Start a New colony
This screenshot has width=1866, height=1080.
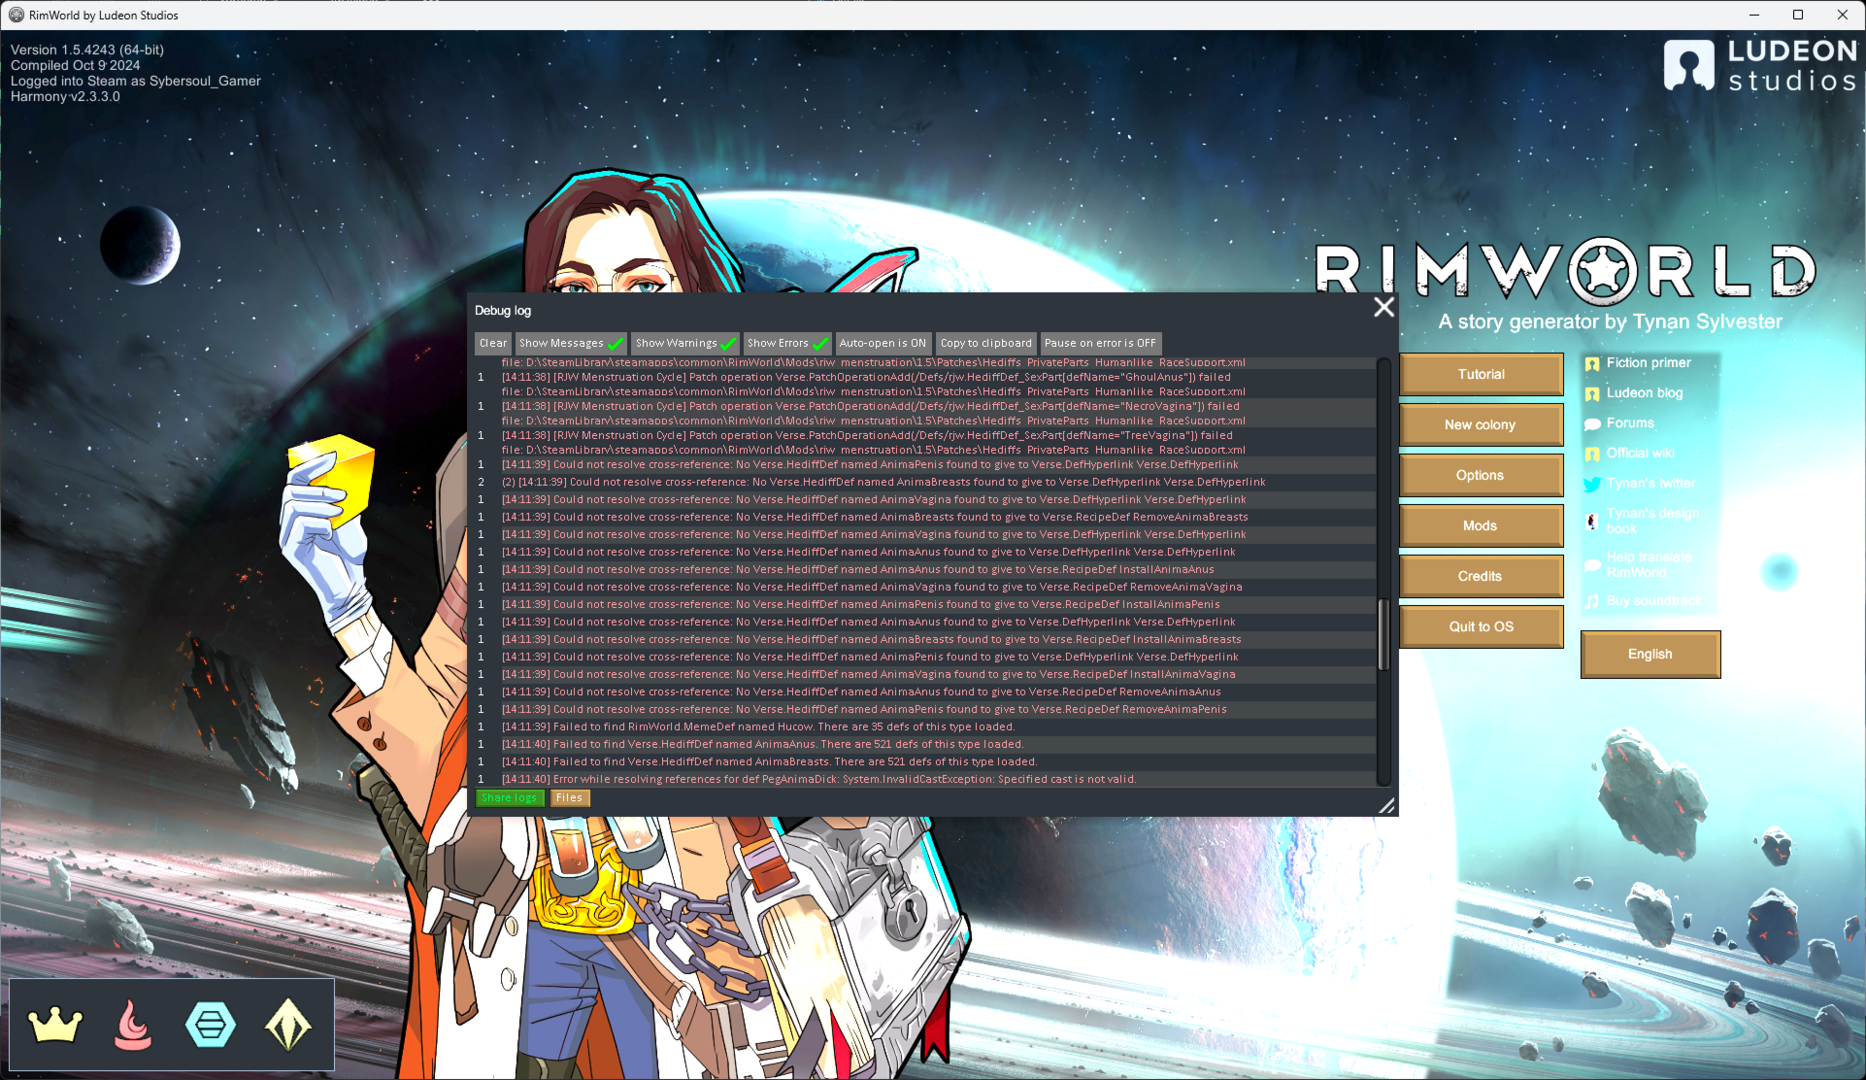(1480, 425)
